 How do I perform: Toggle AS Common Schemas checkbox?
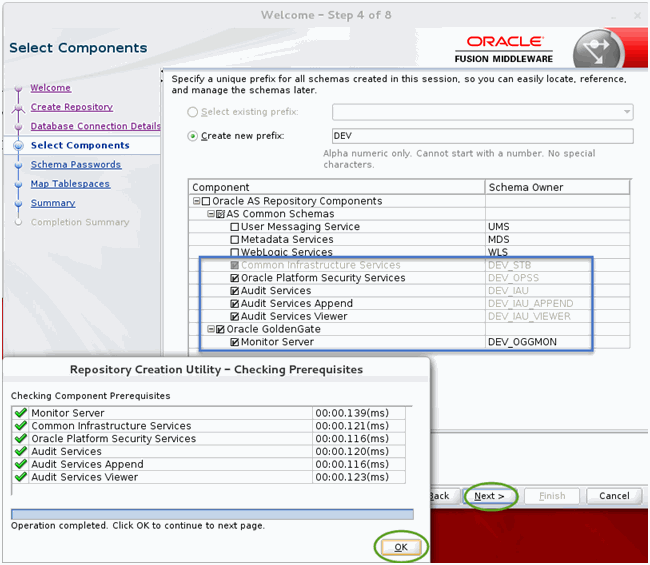tap(221, 214)
